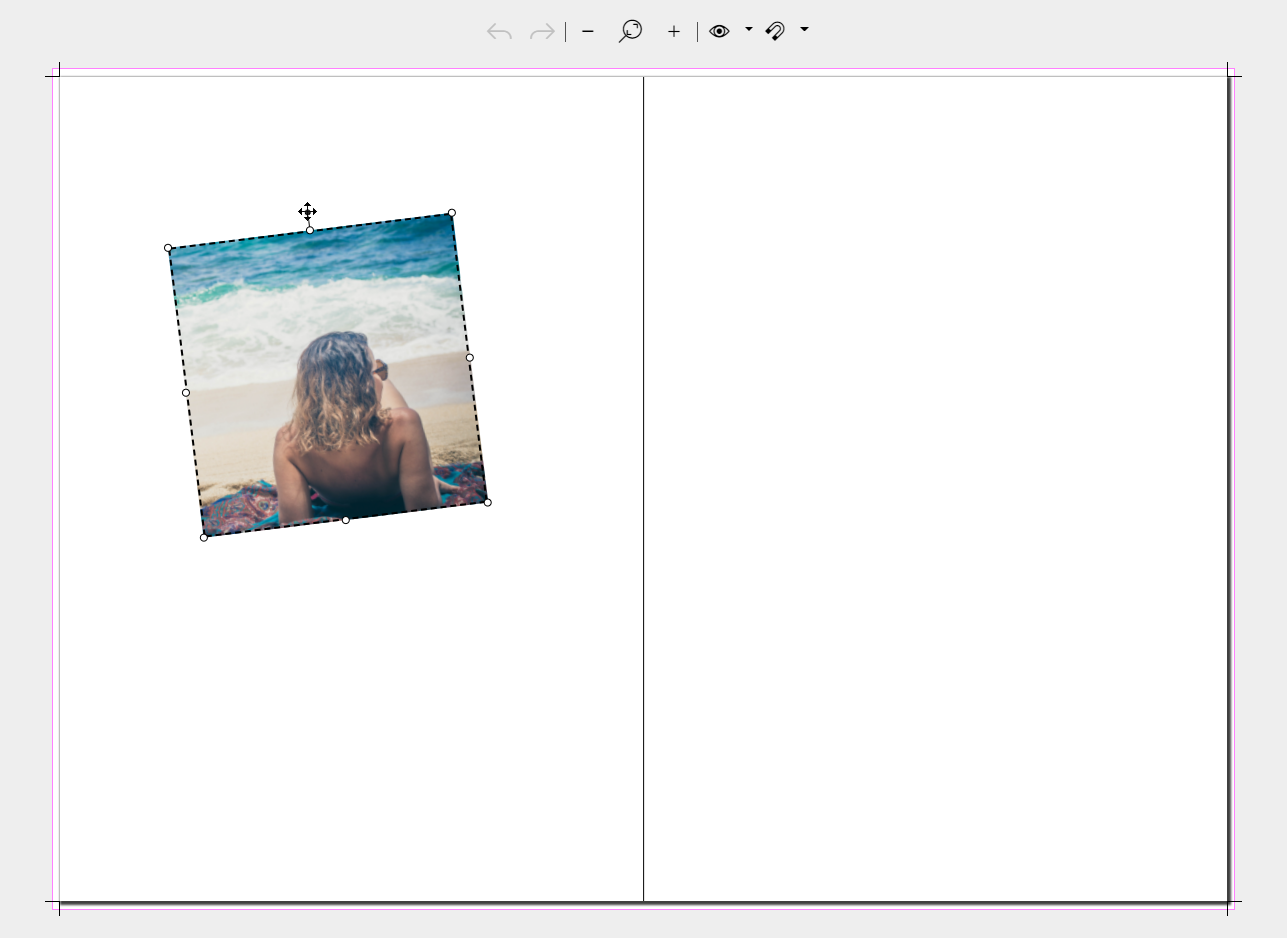Image resolution: width=1287 pixels, height=938 pixels.
Task: Toggle the magnet snapping icon
Action: click(x=775, y=31)
